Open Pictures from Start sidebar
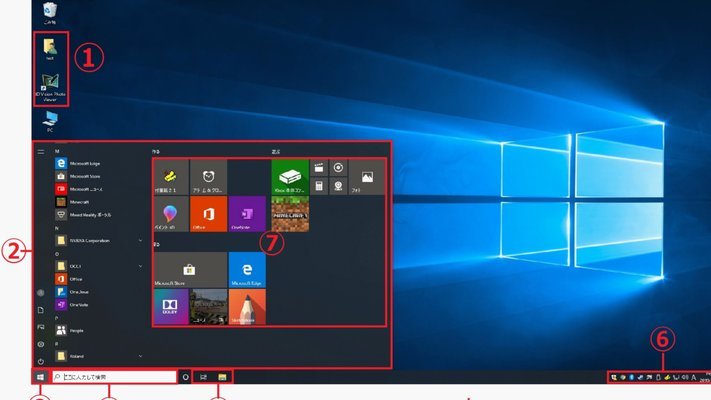The image size is (711, 400). [x=41, y=327]
